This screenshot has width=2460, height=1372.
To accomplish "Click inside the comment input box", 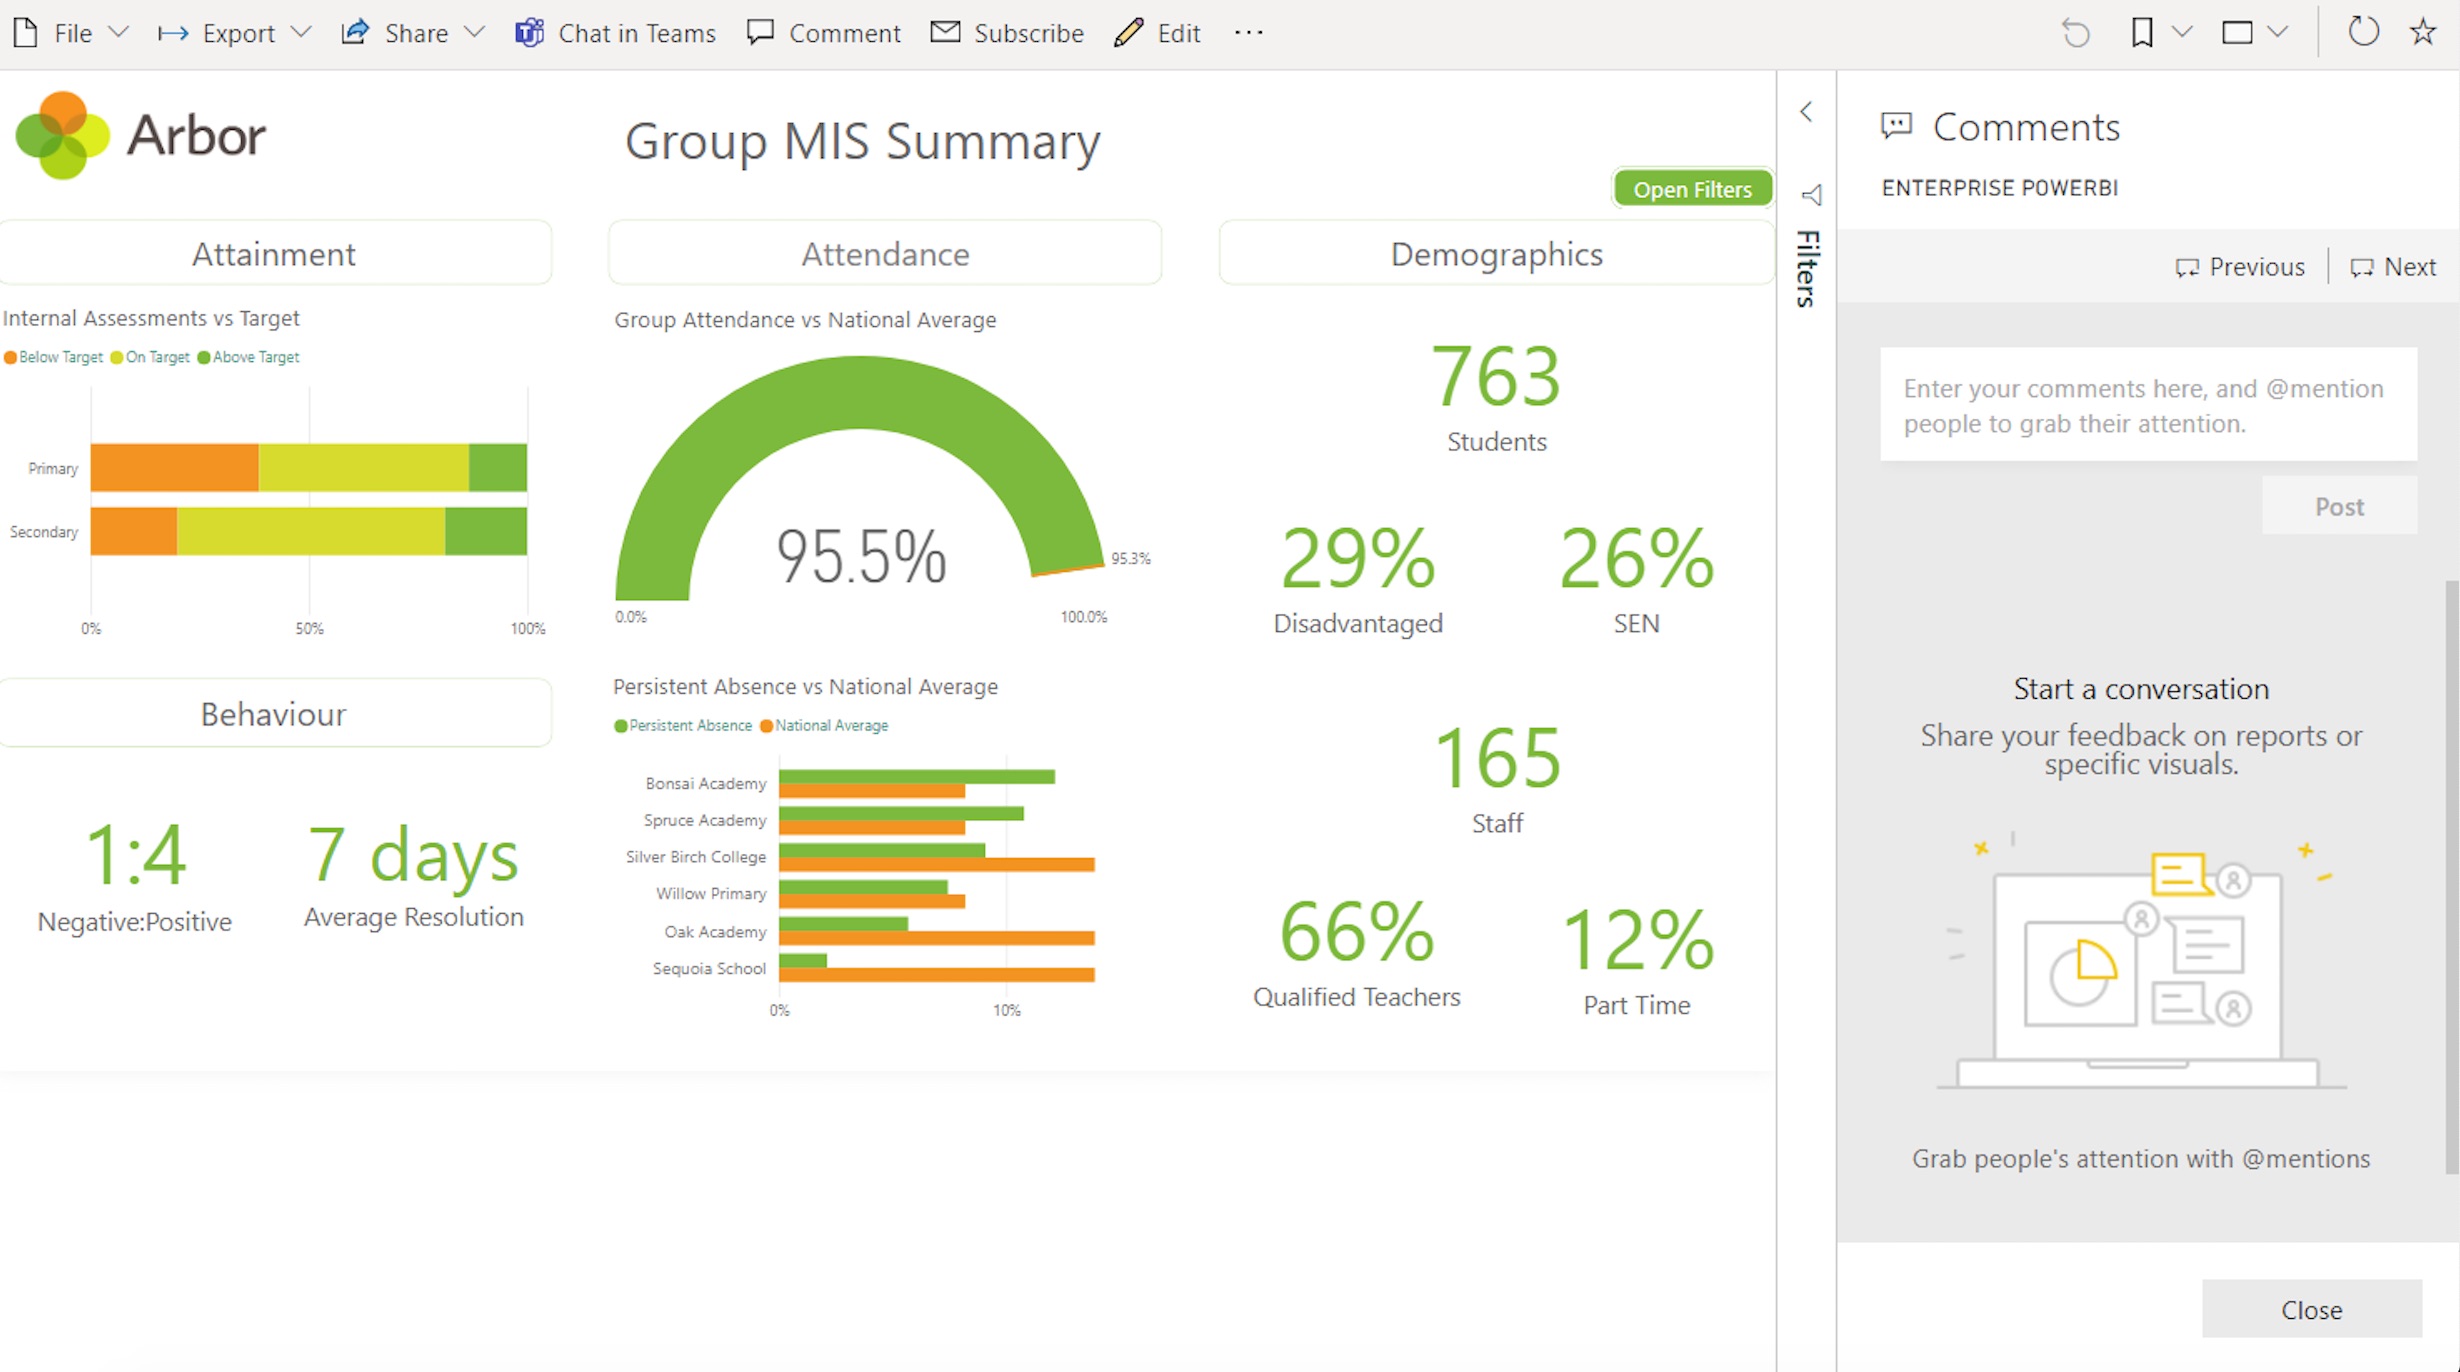I will click(x=2148, y=405).
